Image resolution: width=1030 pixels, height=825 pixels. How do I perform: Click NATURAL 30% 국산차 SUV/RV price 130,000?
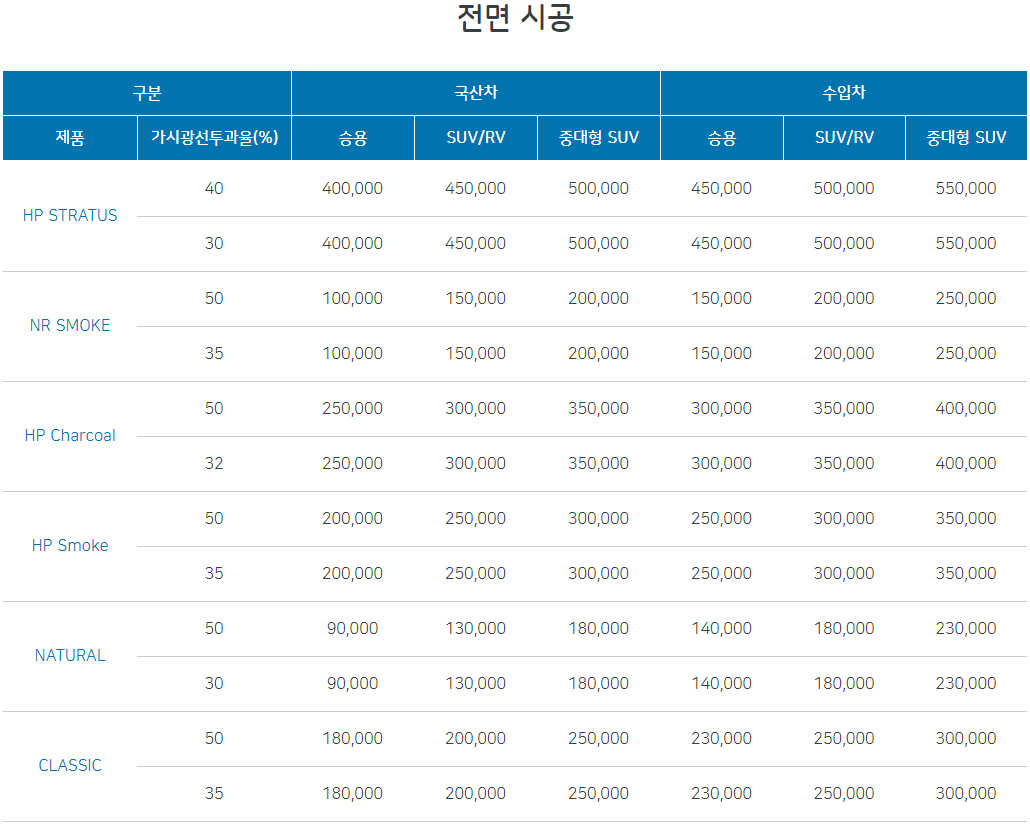pos(476,684)
